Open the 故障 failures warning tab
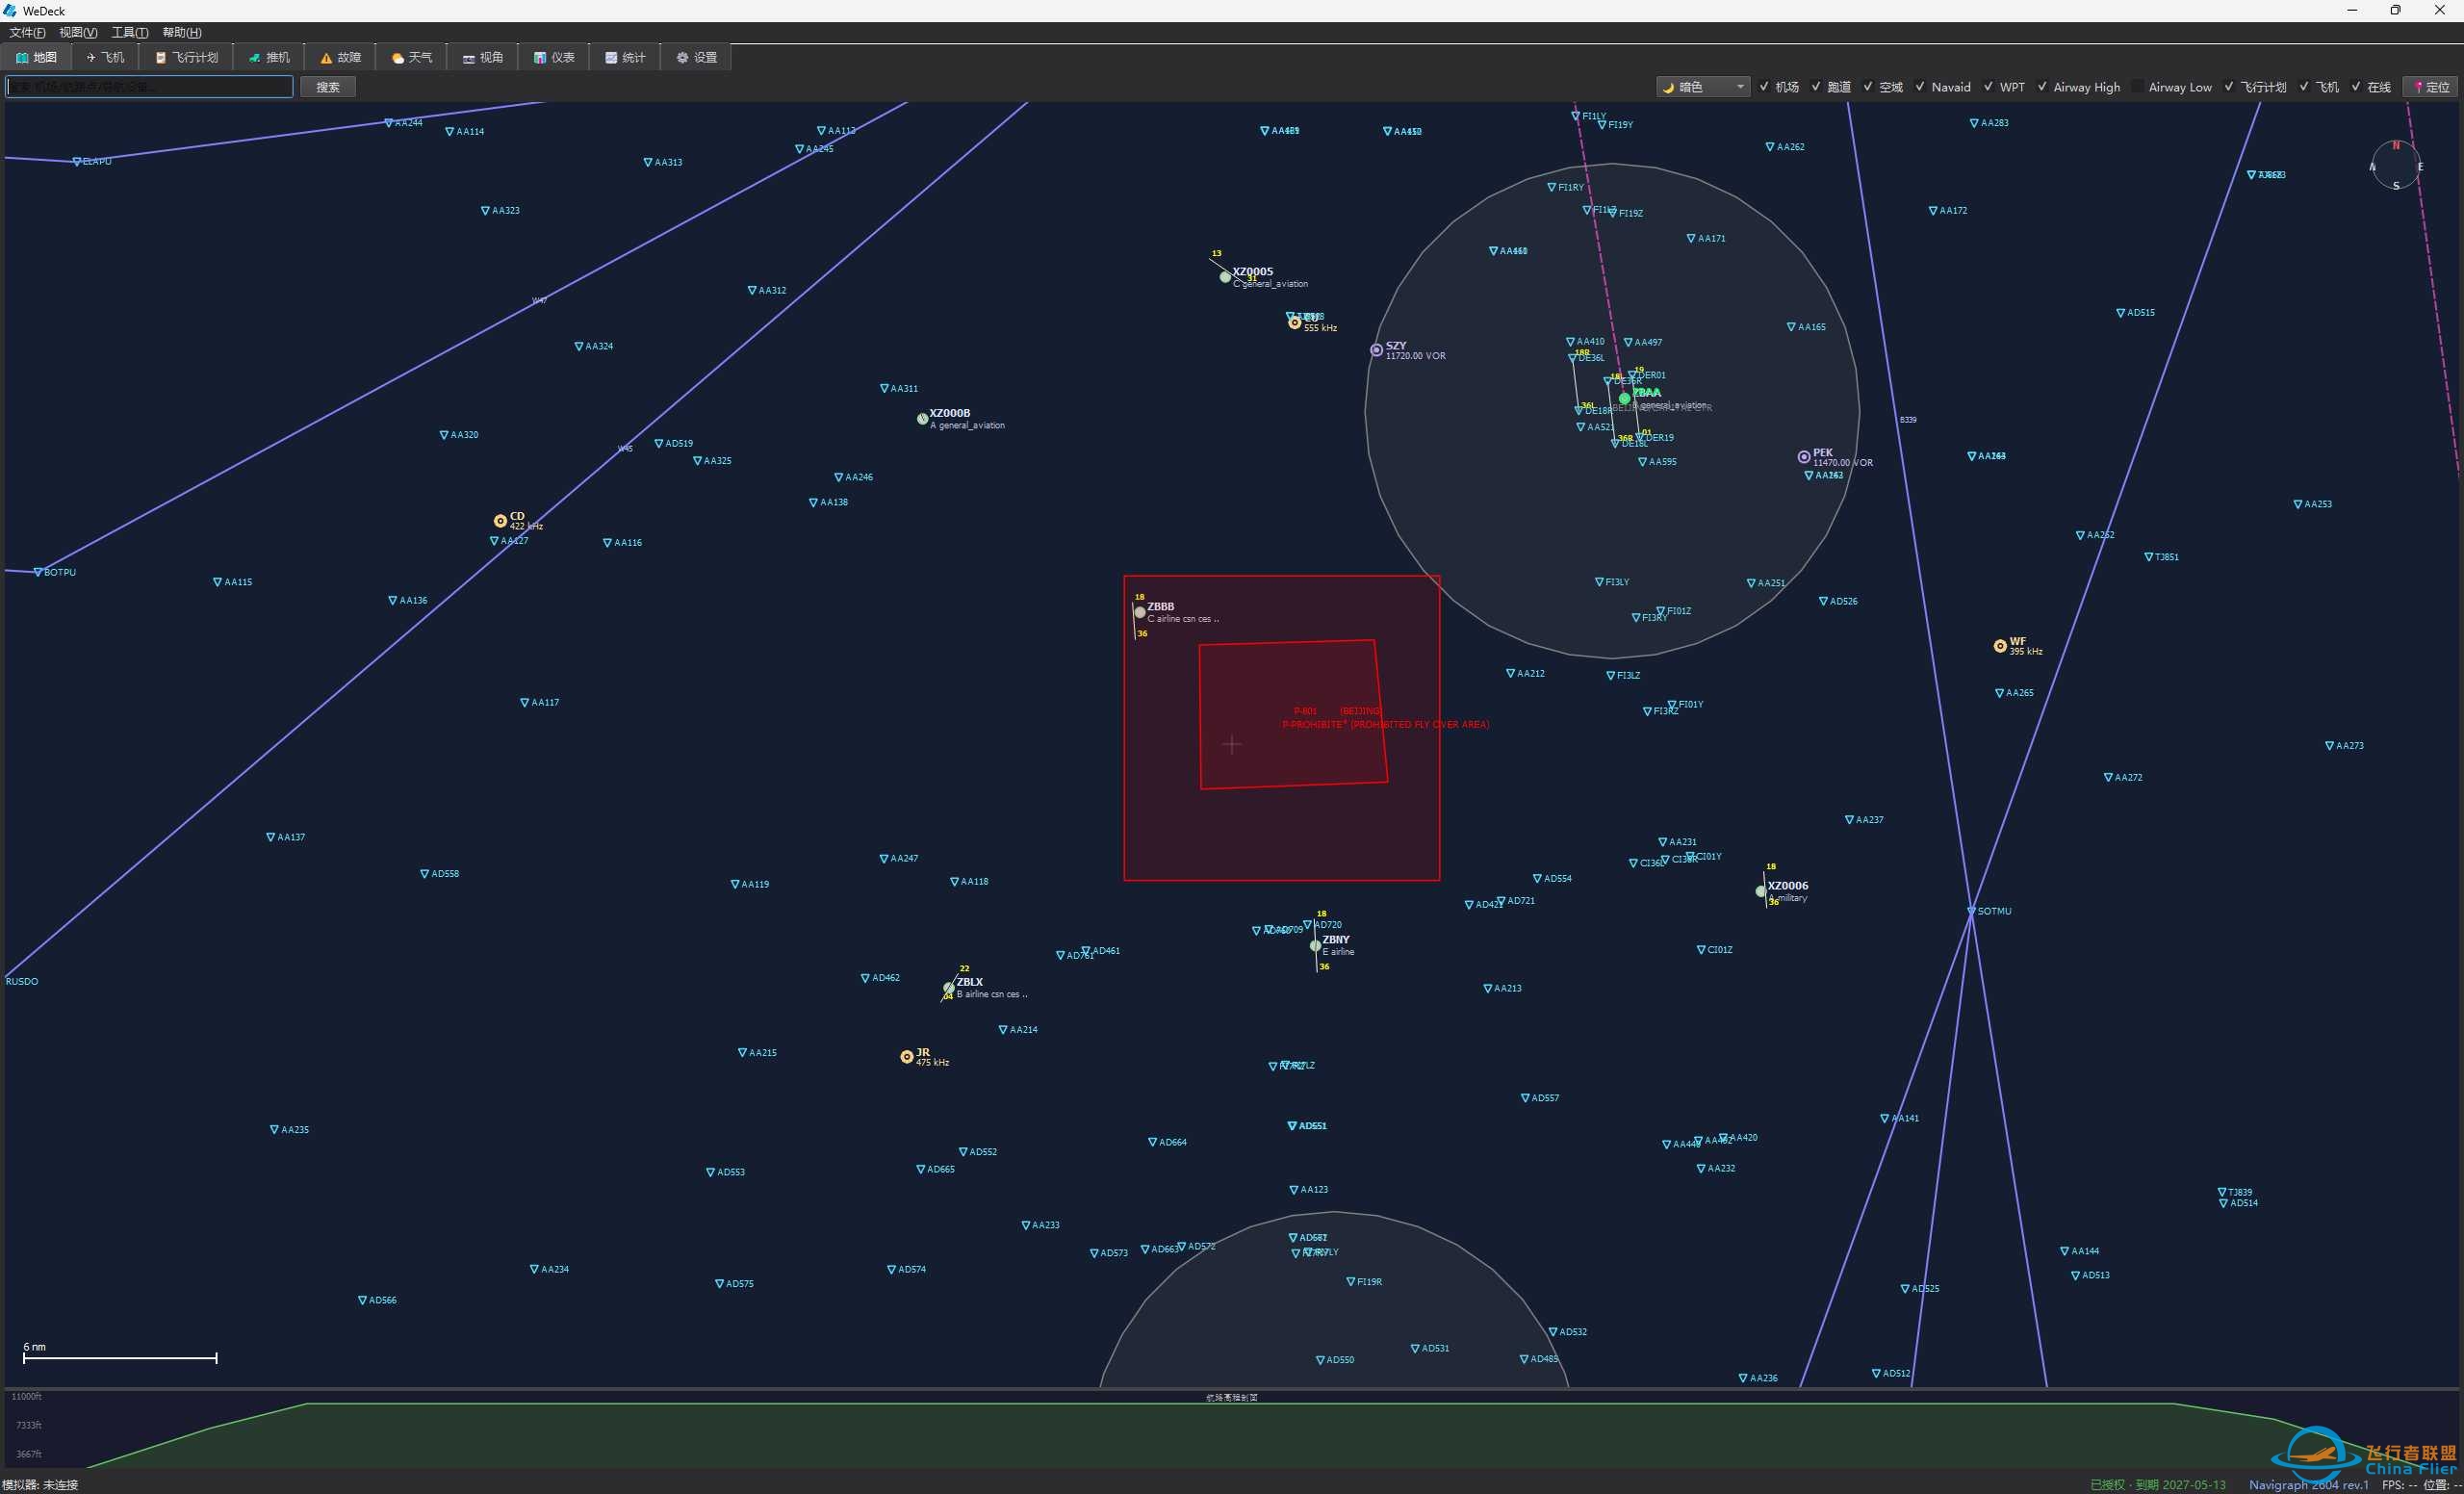 (x=340, y=57)
